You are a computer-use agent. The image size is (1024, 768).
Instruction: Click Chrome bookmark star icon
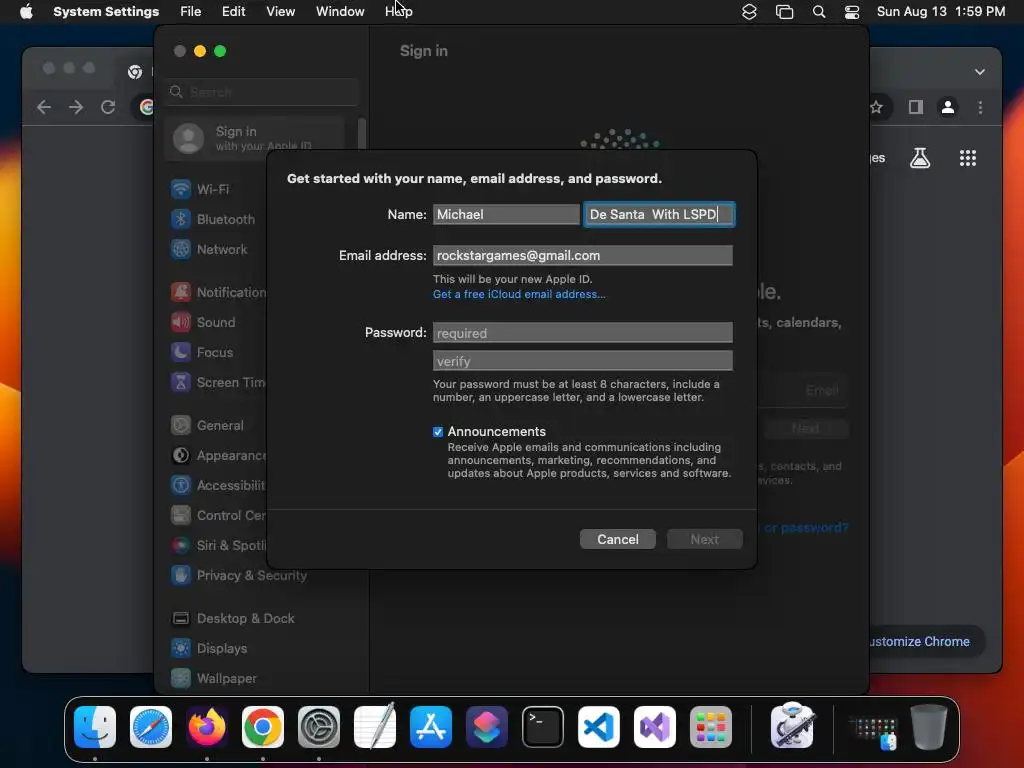[x=876, y=107]
